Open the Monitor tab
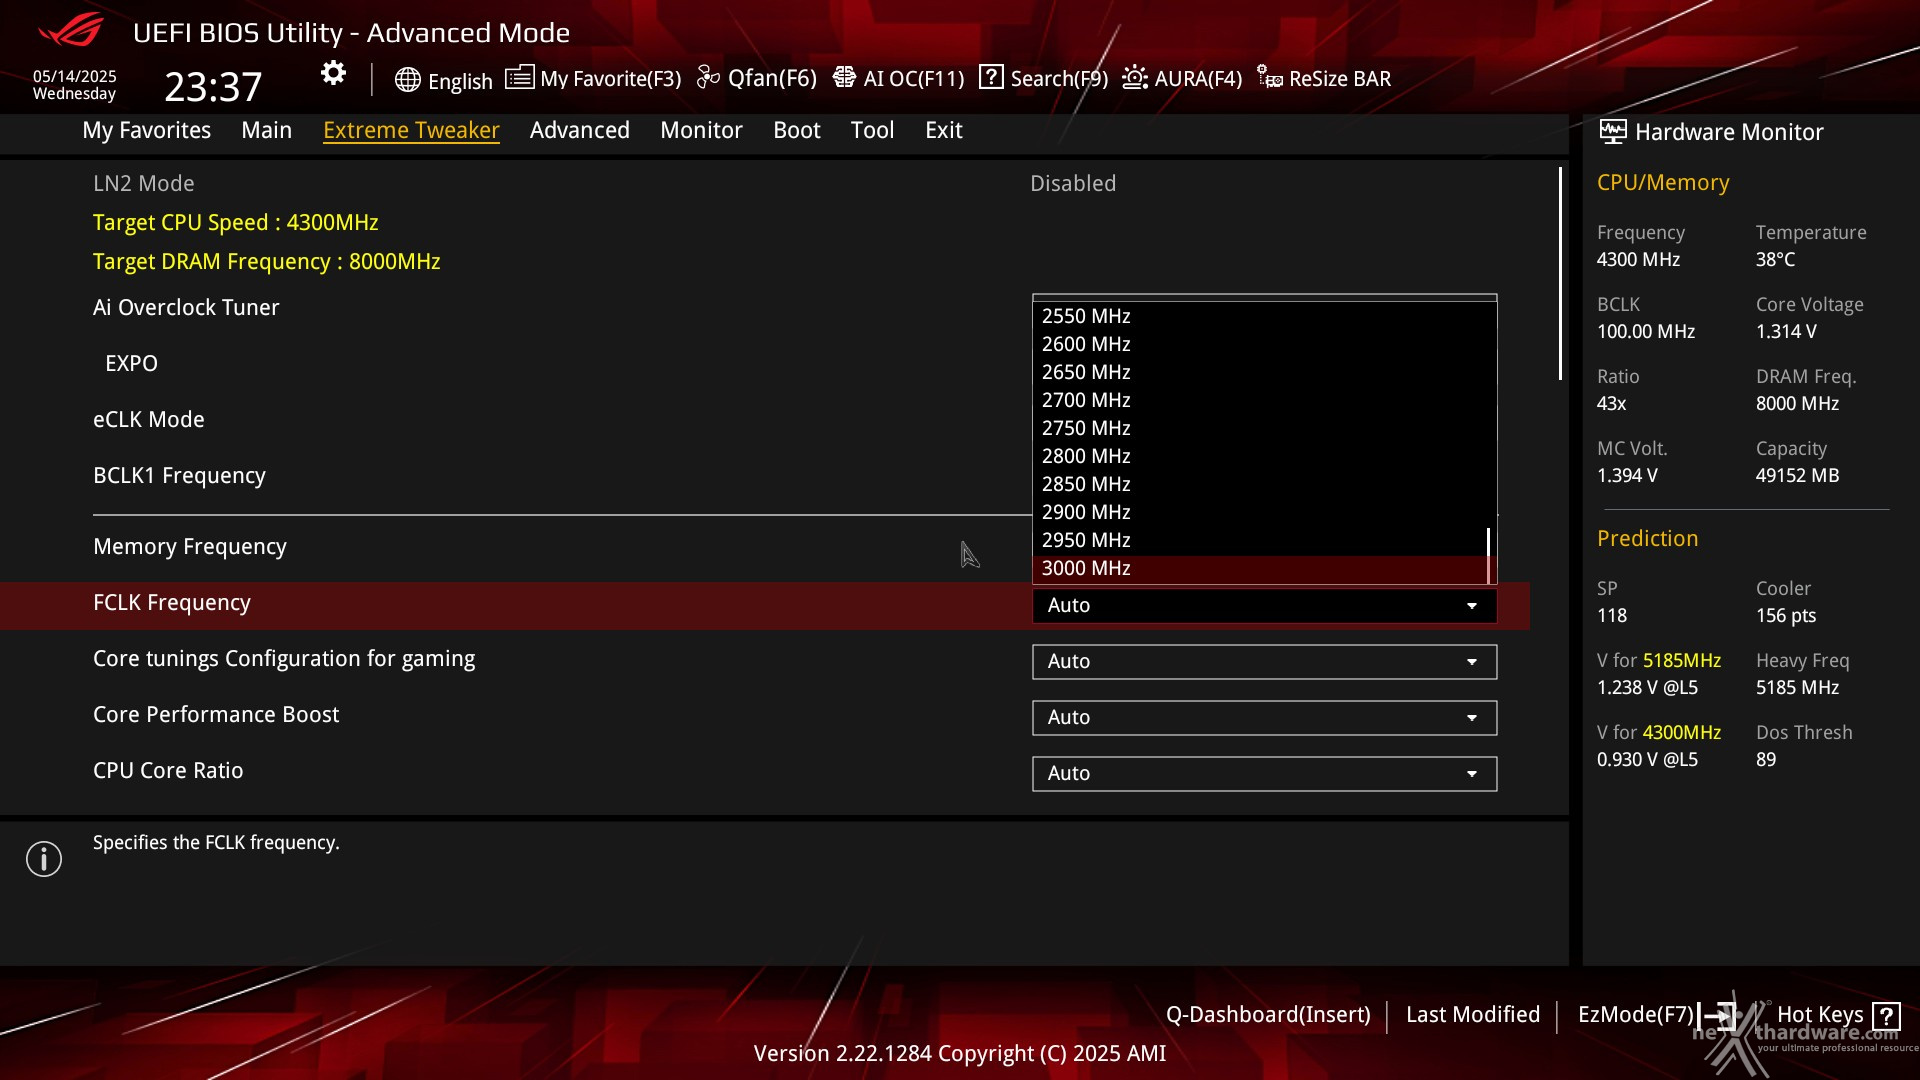This screenshot has height=1080, width=1920. (701, 130)
